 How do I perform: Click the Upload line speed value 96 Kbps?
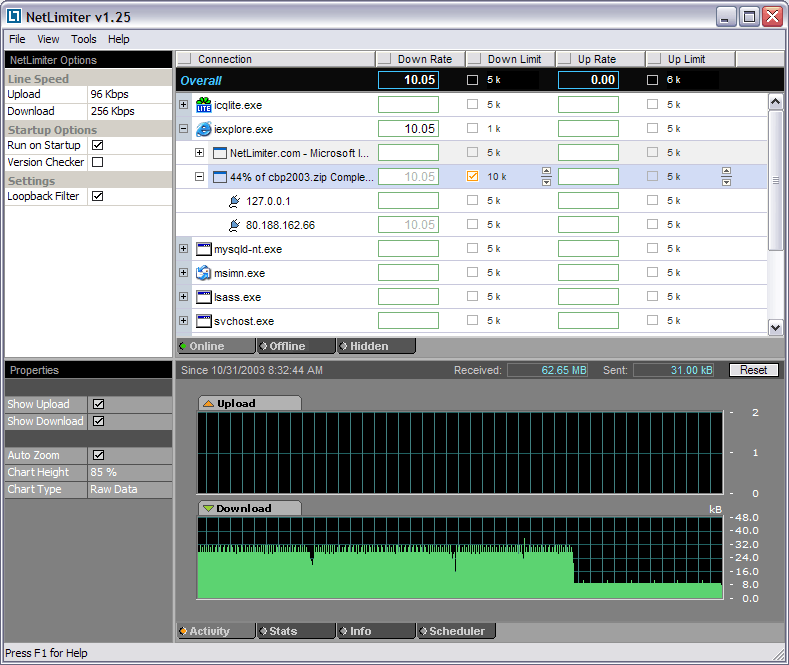(130, 95)
